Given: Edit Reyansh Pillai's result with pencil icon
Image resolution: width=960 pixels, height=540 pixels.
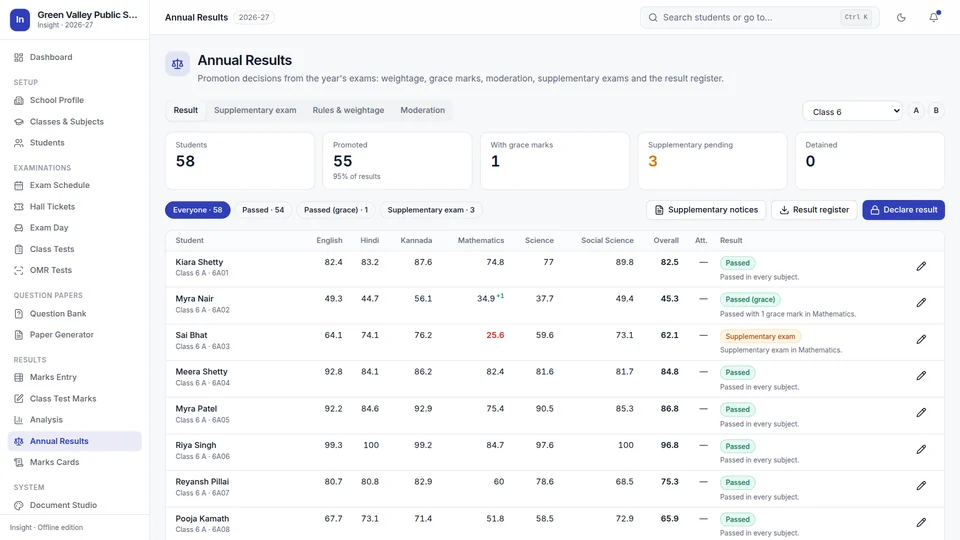Looking at the screenshot, I should pos(921,486).
